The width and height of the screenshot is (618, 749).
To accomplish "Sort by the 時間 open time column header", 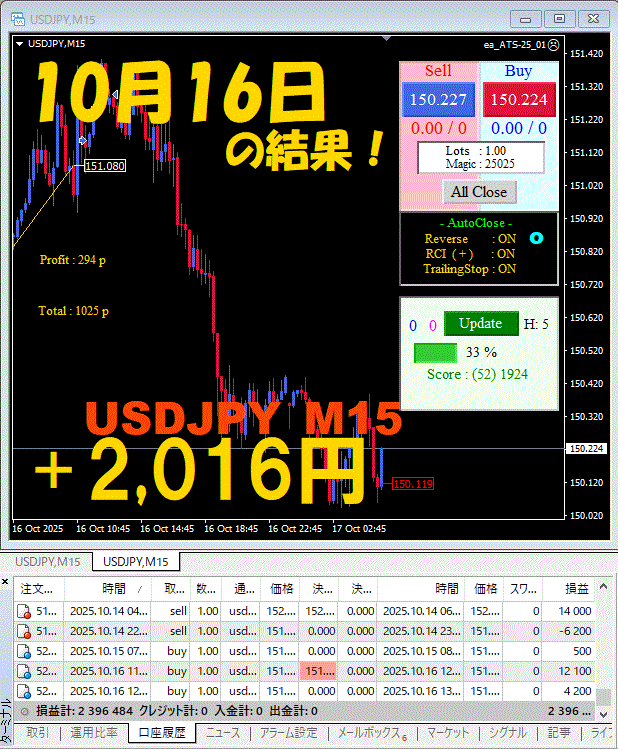I will tap(107, 588).
